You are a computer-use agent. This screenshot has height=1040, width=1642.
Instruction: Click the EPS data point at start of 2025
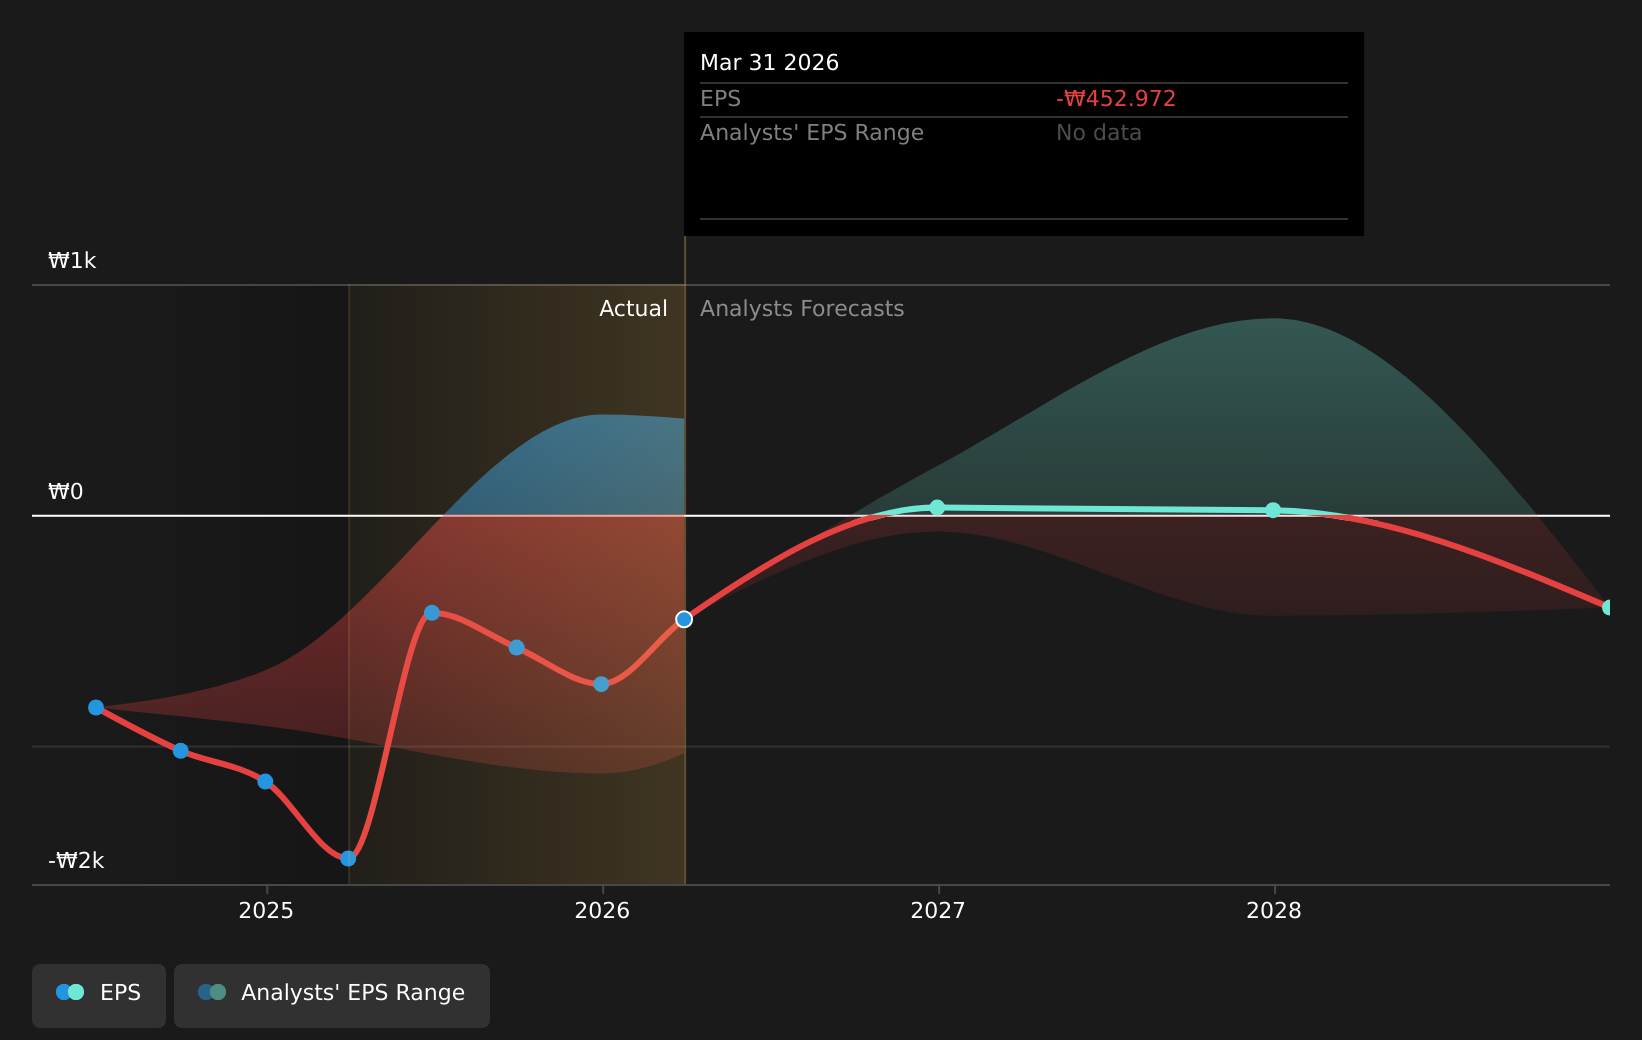pos(265,782)
